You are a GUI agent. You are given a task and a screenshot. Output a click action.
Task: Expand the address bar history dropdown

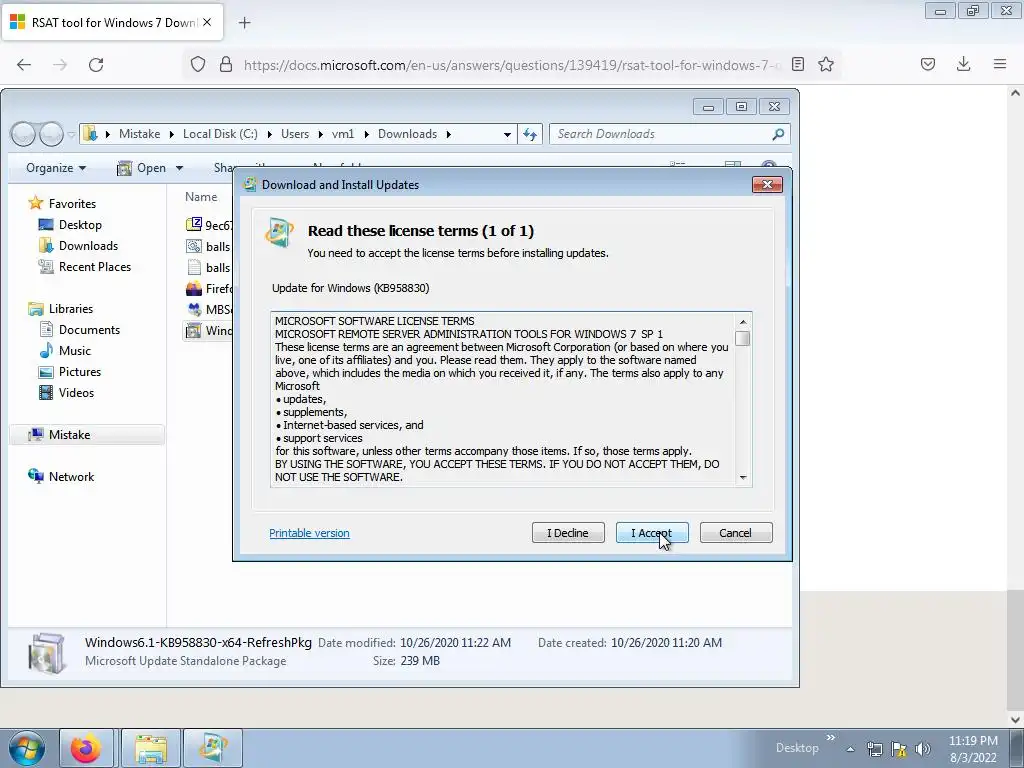click(x=507, y=135)
